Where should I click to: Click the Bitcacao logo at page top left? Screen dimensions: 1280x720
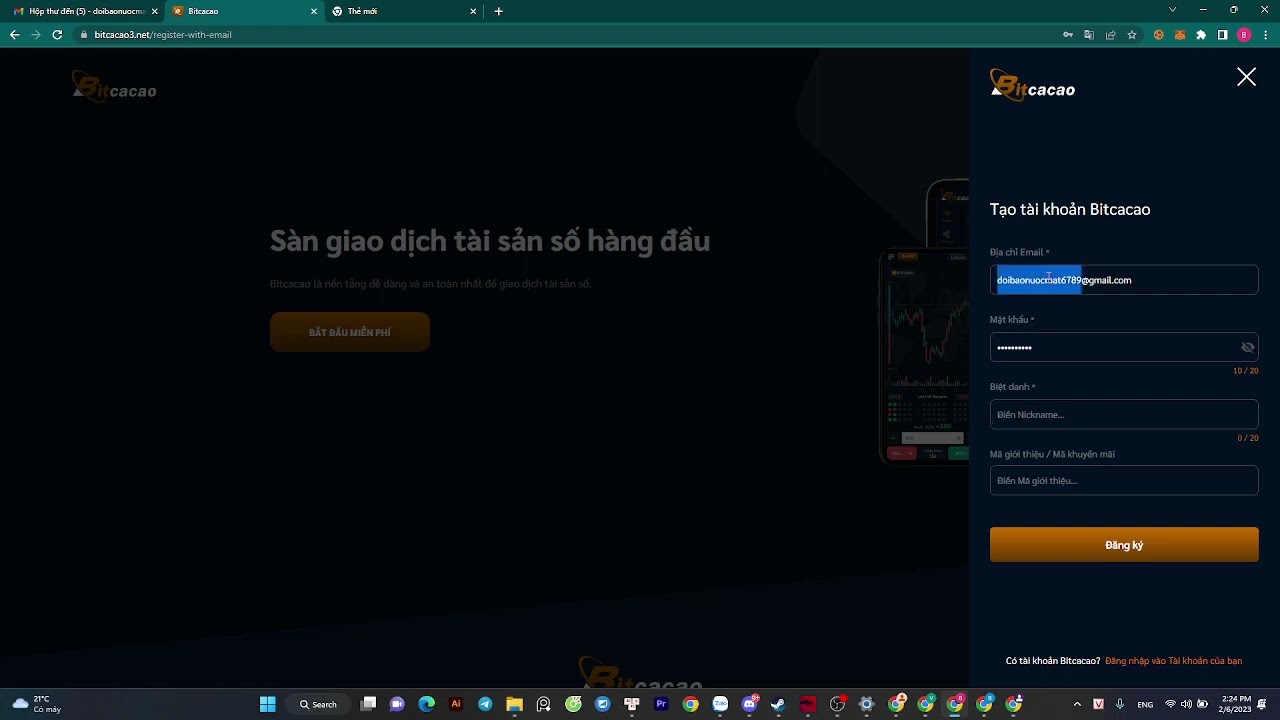pyautogui.click(x=114, y=87)
